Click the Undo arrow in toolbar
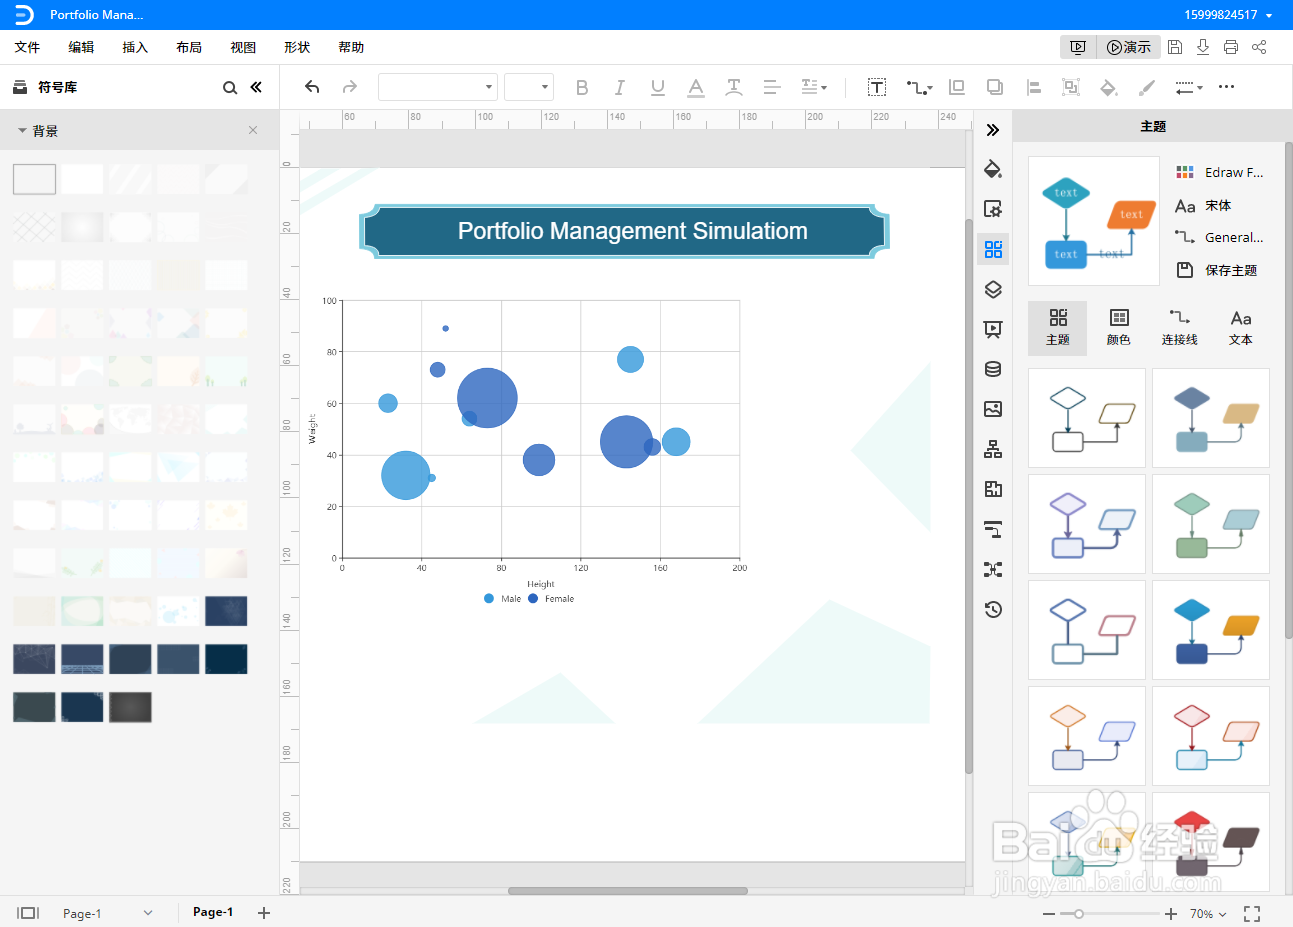The height and width of the screenshot is (927, 1293). pos(312,87)
